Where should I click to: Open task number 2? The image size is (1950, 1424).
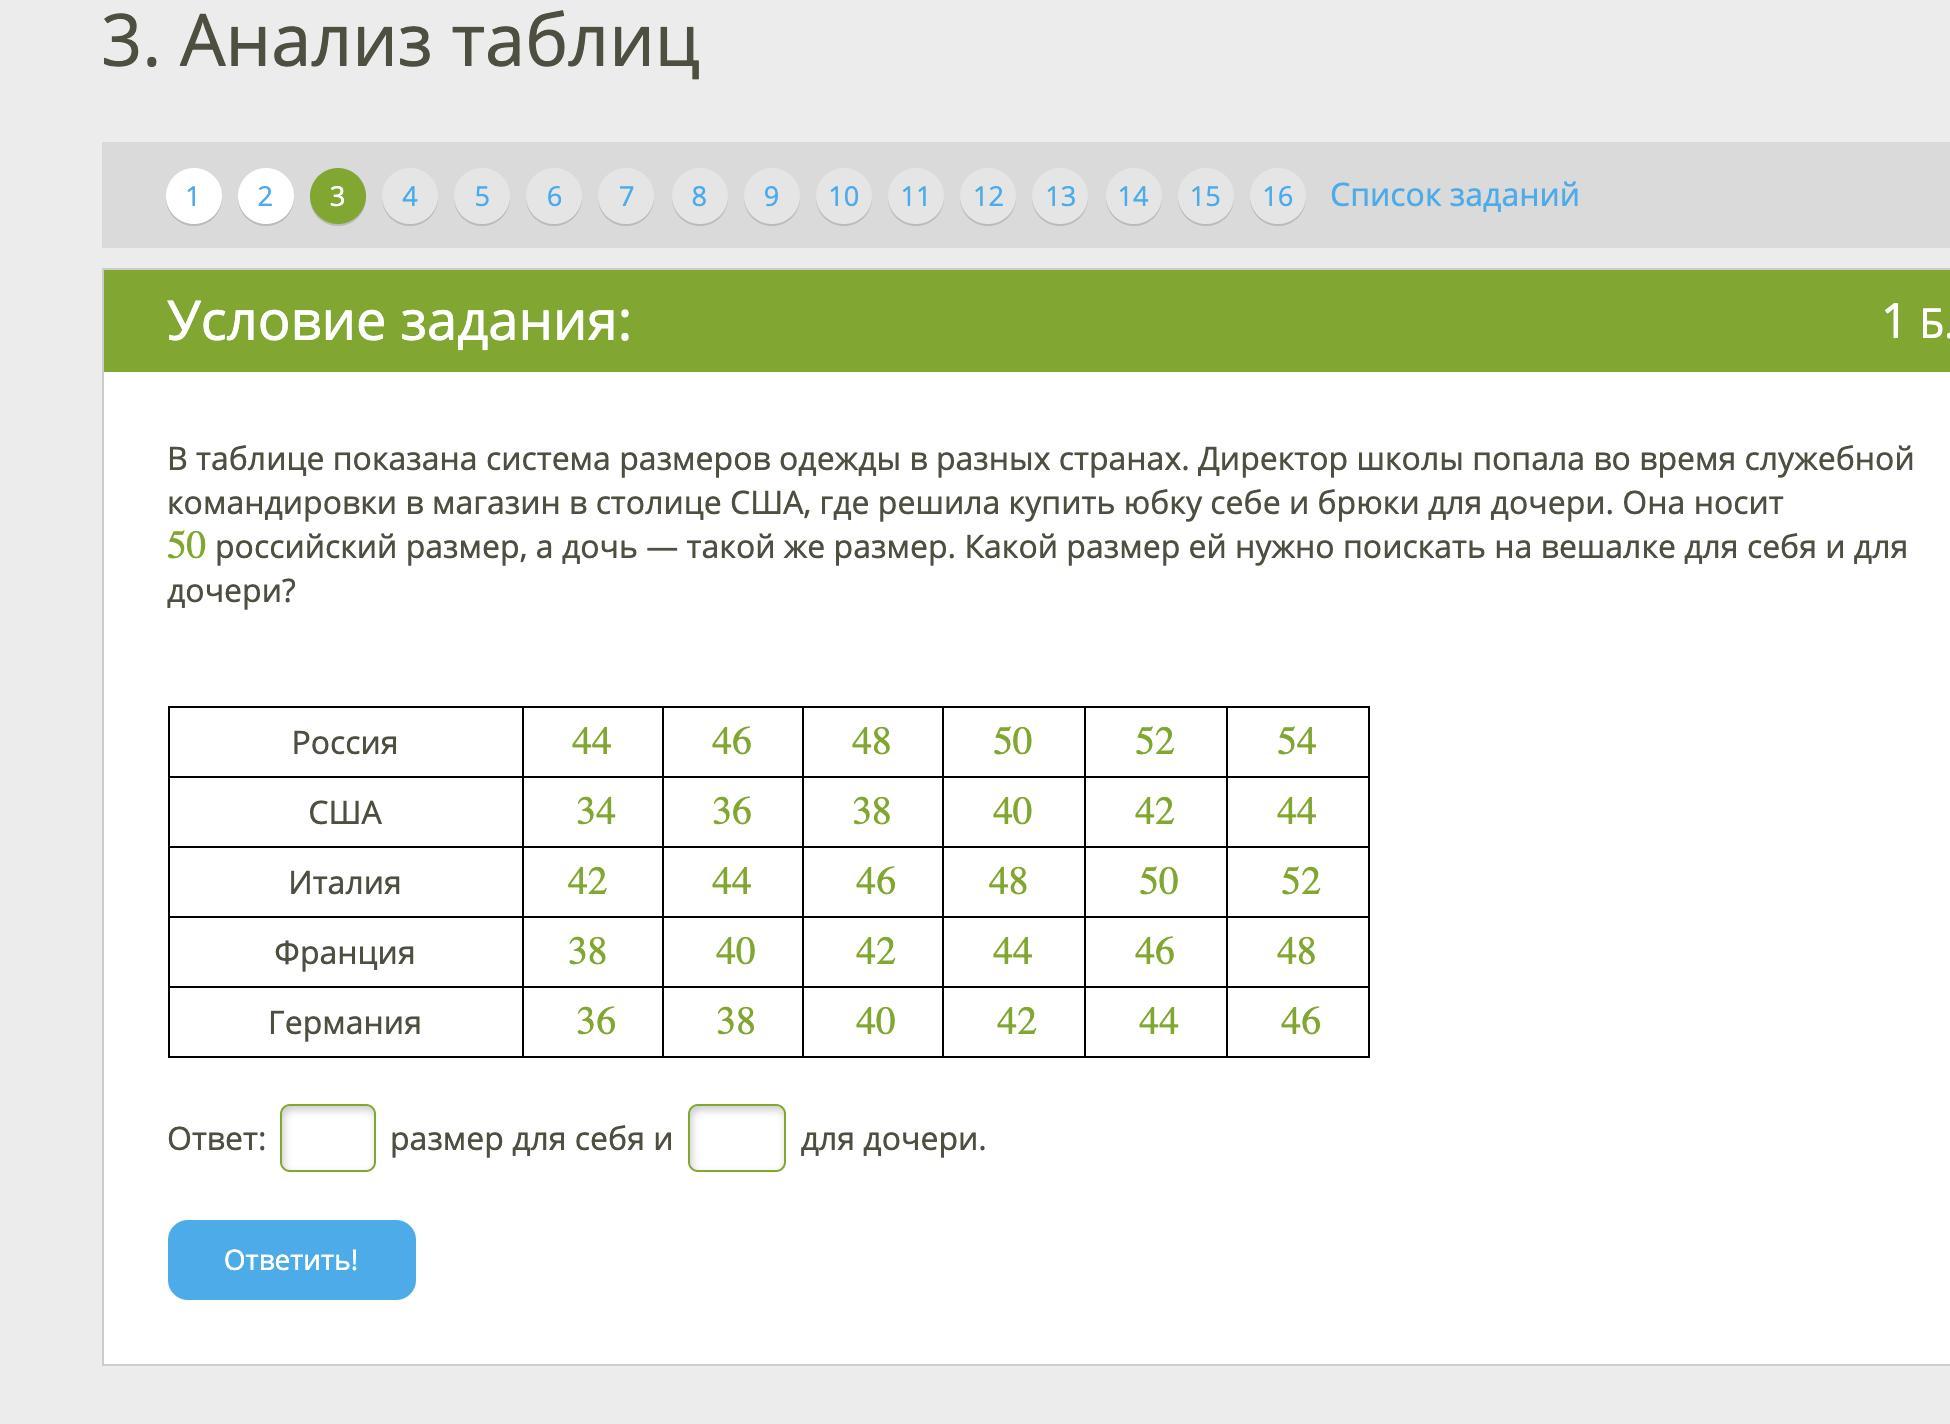[x=265, y=196]
